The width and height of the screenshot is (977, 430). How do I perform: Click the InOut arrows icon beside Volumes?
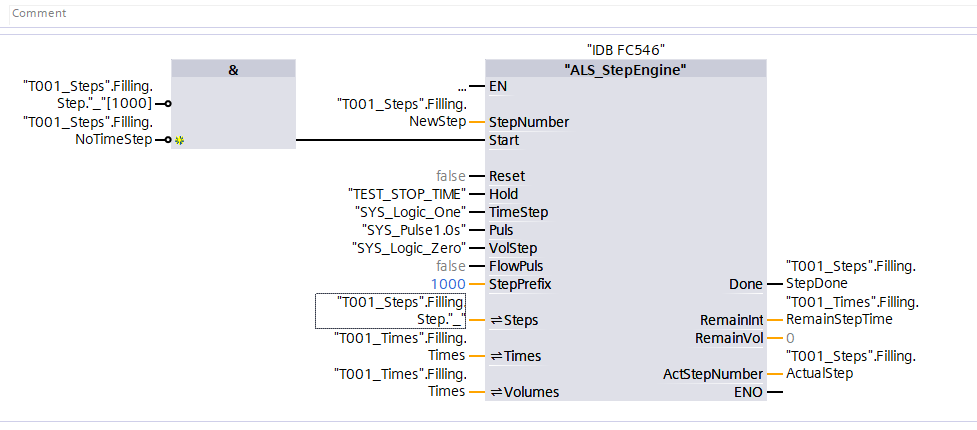tap(495, 392)
